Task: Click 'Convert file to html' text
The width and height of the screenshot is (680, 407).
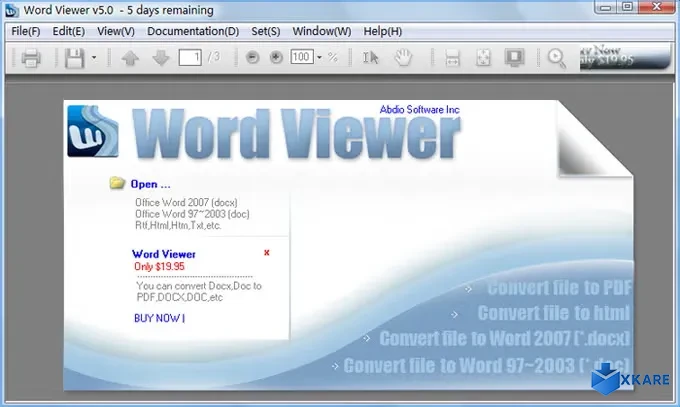Action: tap(554, 313)
